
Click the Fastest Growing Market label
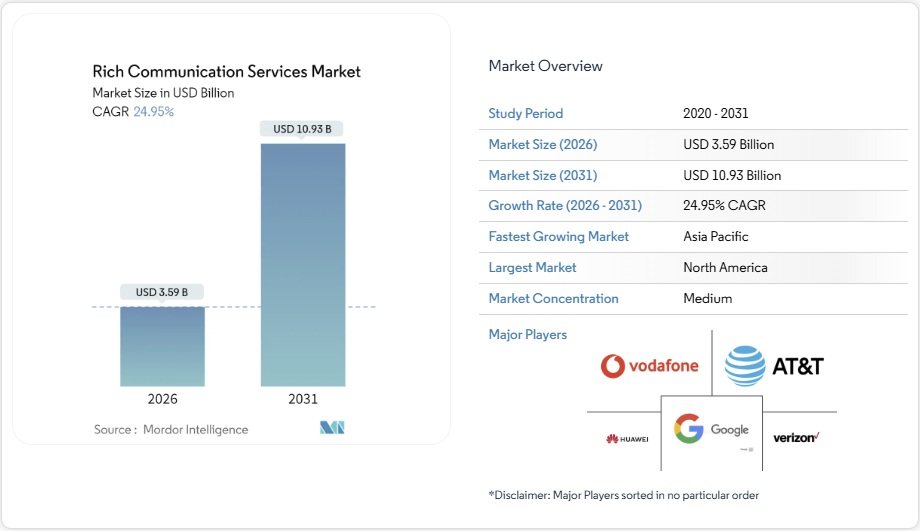[558, 237]
